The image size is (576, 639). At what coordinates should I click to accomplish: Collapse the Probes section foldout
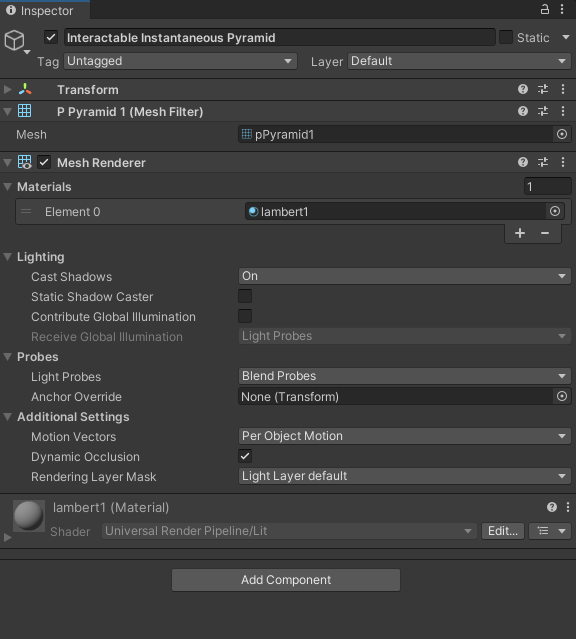pos(7,357)
